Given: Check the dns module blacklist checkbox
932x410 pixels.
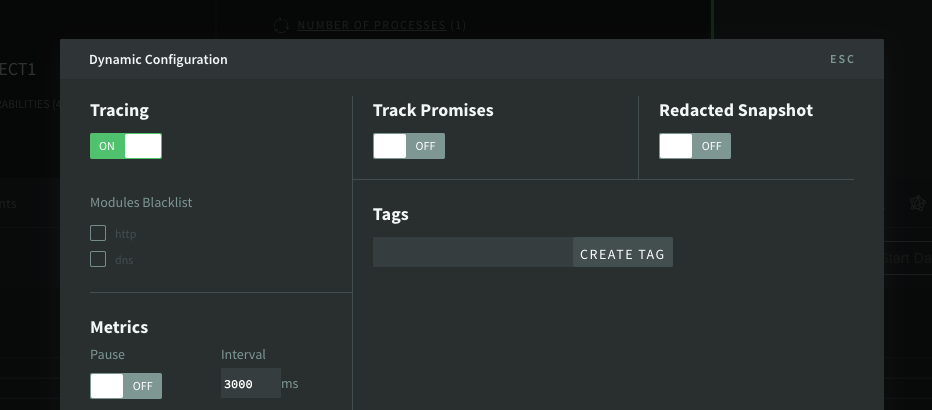Looking at the screenshot, I should coord(98,259).
